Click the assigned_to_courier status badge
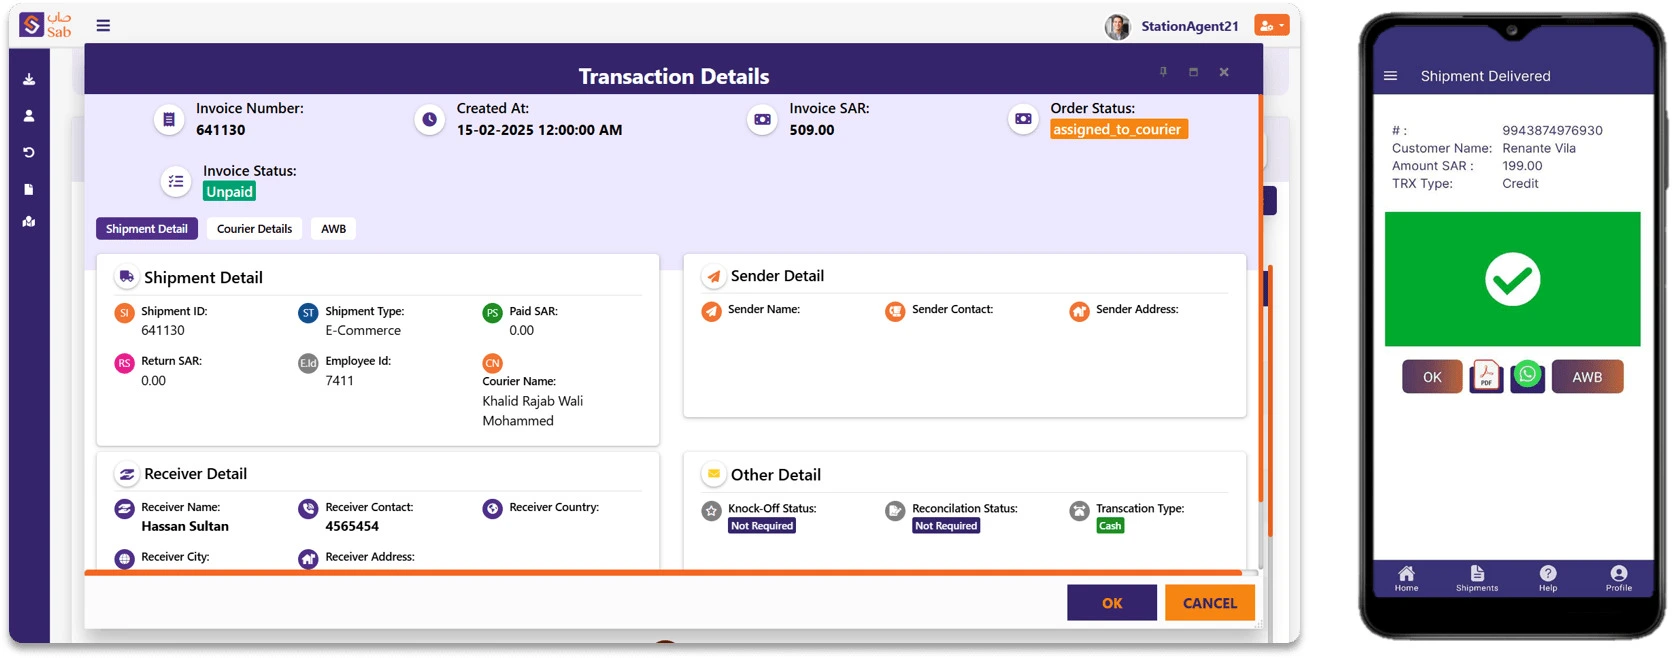The width and height of the screenshot is (1673, 658). point(1119,130)
